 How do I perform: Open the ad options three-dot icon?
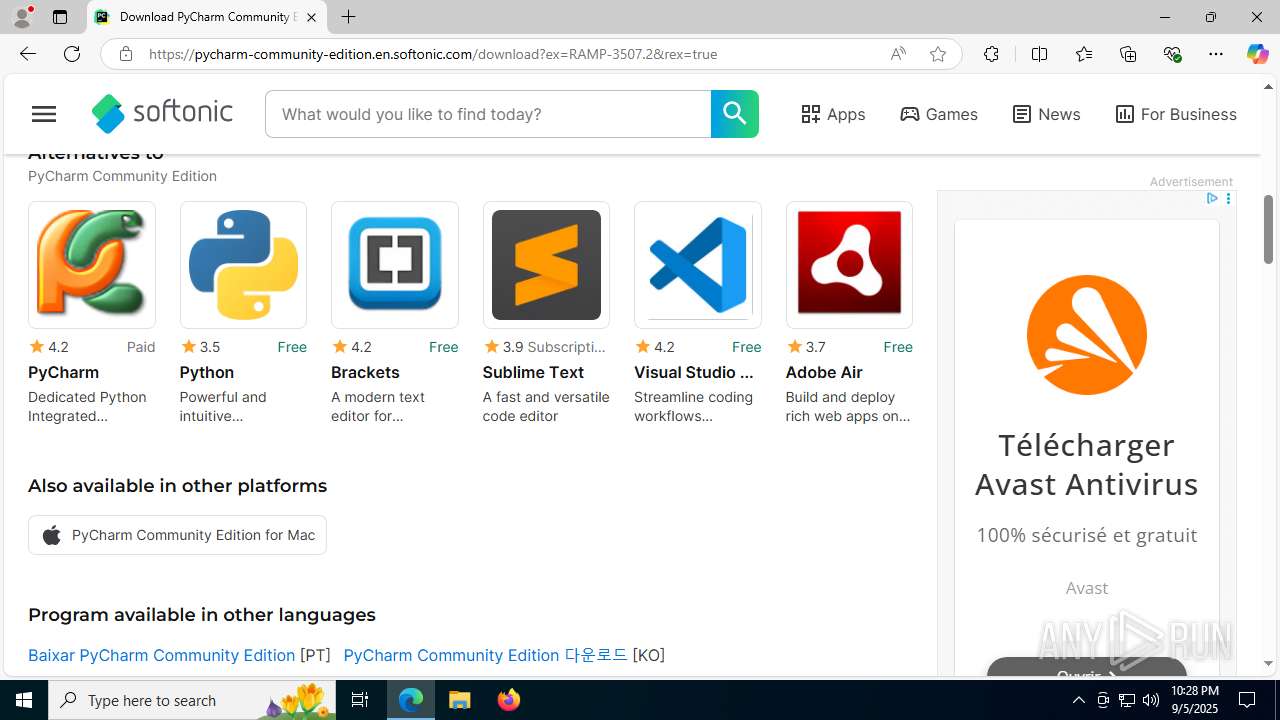[1228, 199]
